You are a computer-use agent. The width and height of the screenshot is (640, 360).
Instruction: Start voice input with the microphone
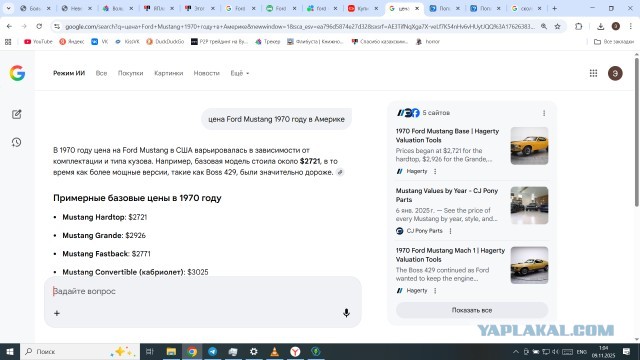[346, 313]
